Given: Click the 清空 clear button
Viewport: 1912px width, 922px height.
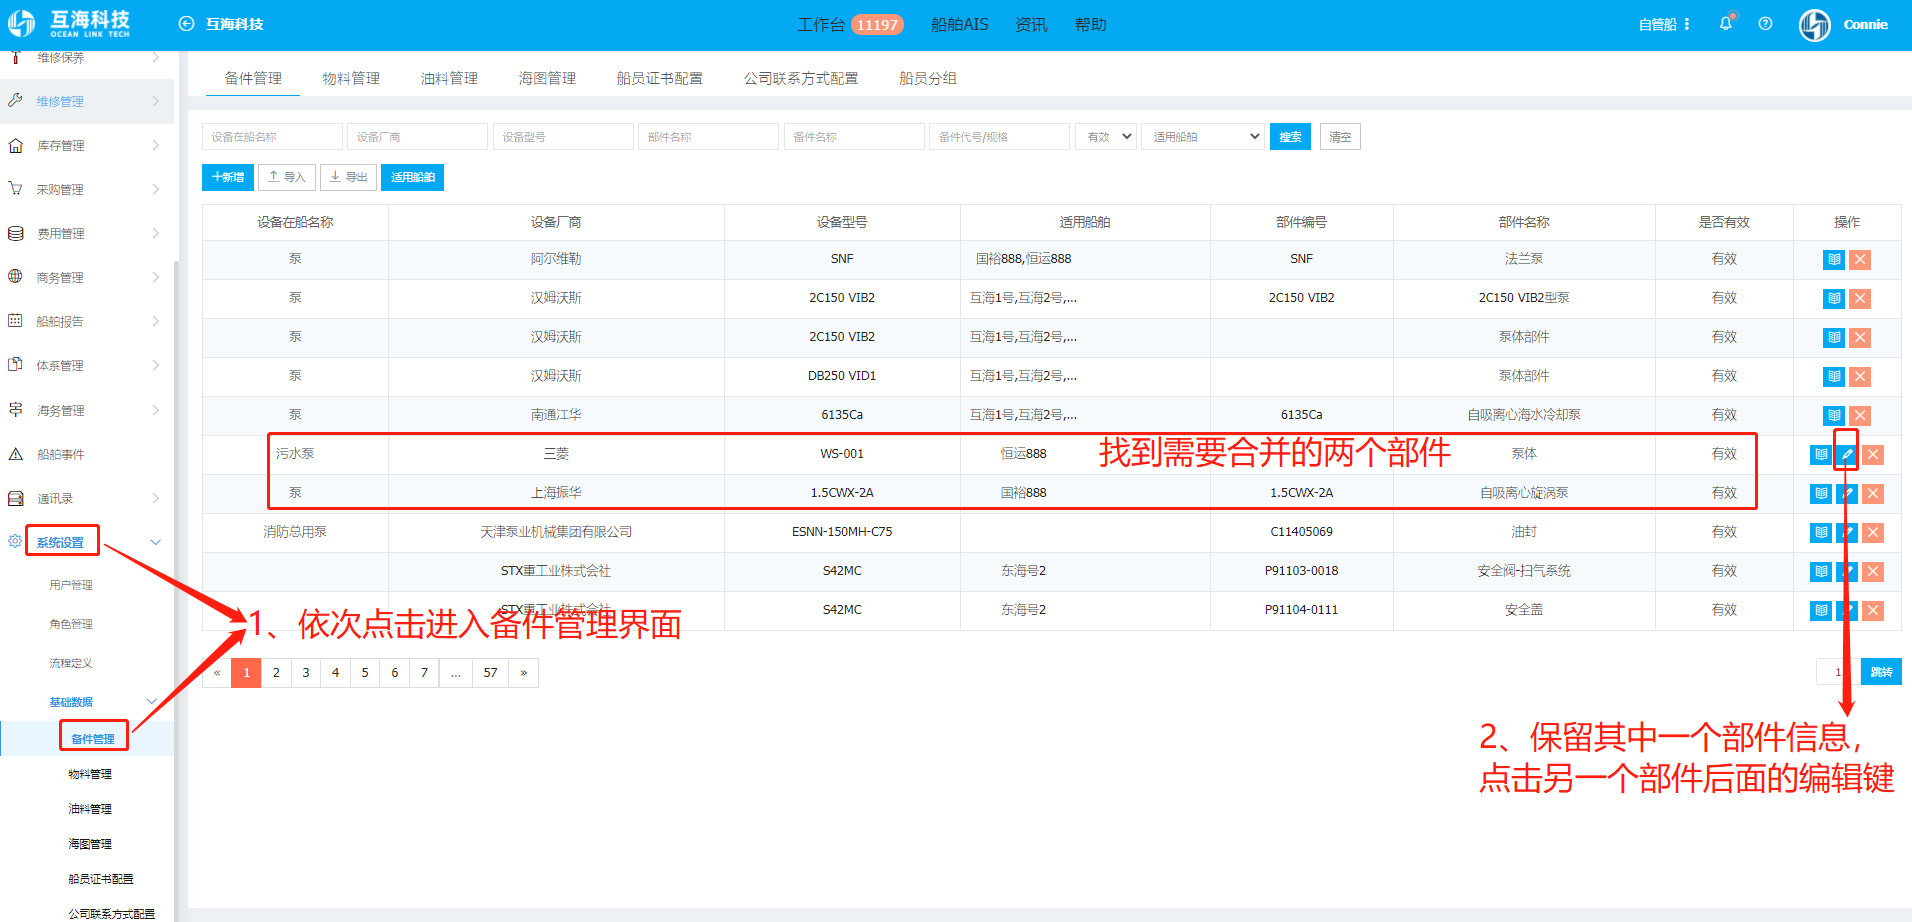Looking at the screenshot, I should click(x=1340, y=137).
